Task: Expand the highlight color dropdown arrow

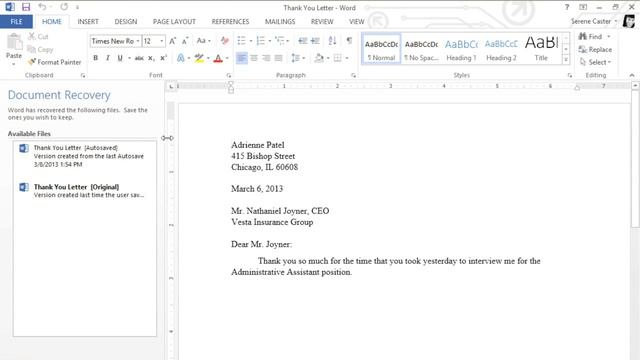Action: tap(208, 58)
